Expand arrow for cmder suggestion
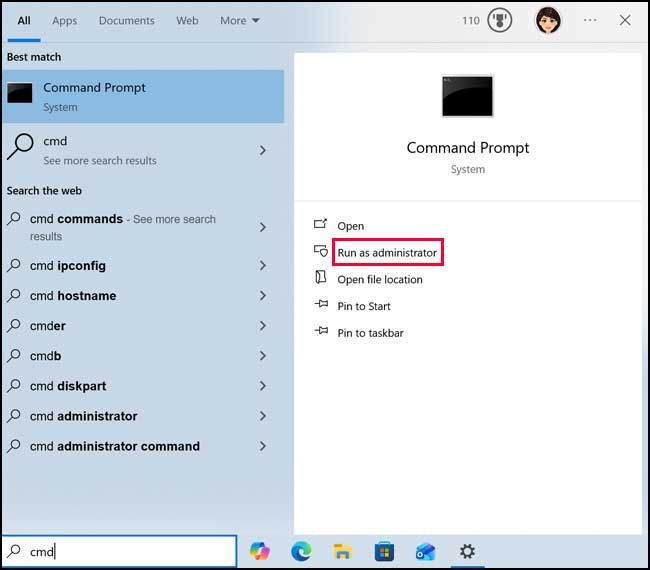The image size is (650, 570). 262,326
